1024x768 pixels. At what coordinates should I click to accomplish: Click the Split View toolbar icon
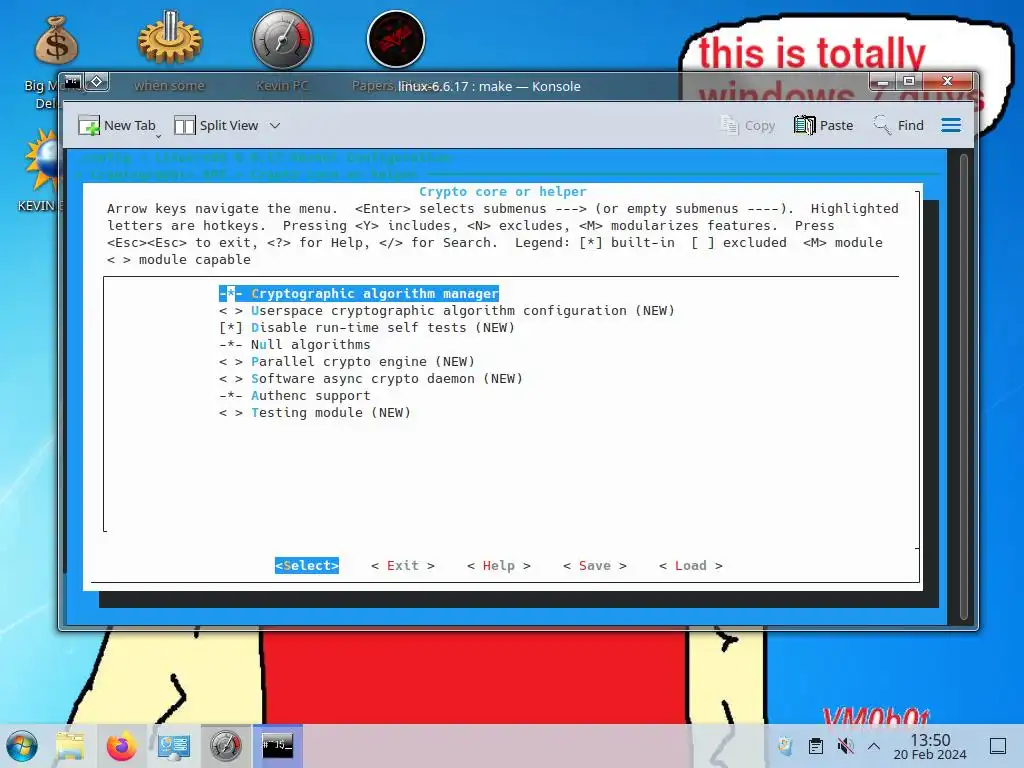click(184, 125)
